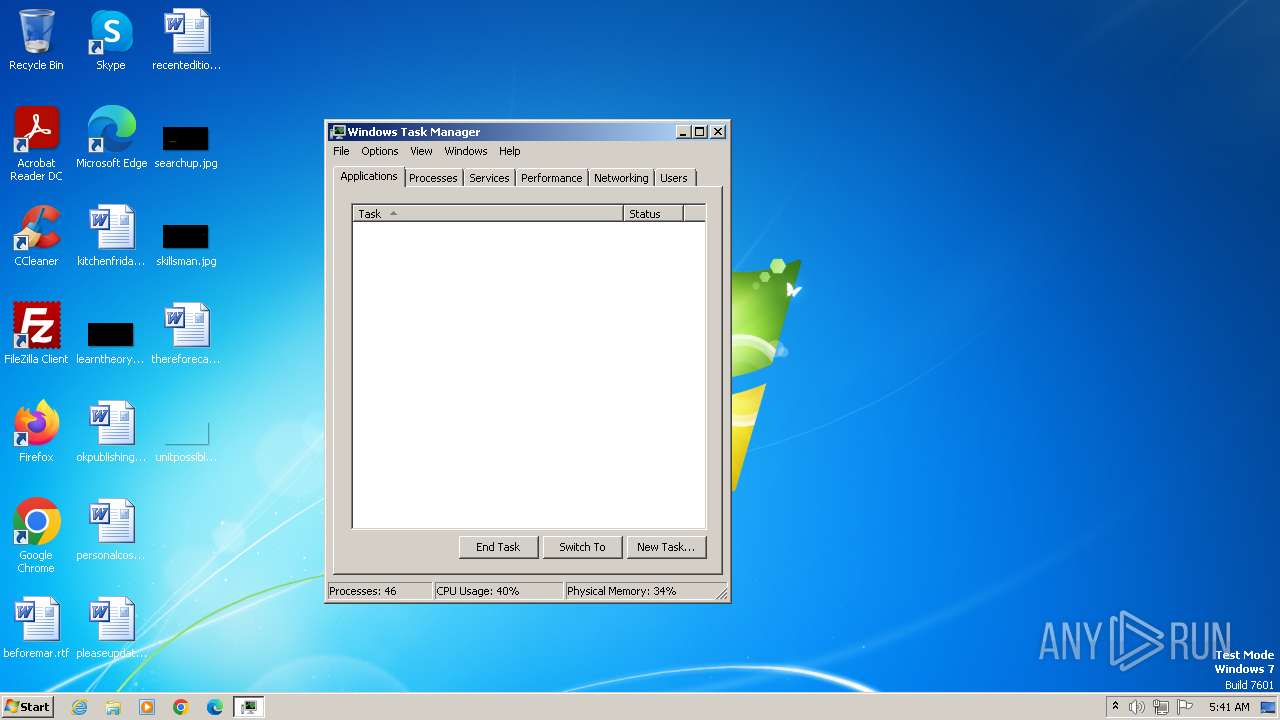Open the File menu
This screenshot has height=720, width=1280.
coord(341,151)
